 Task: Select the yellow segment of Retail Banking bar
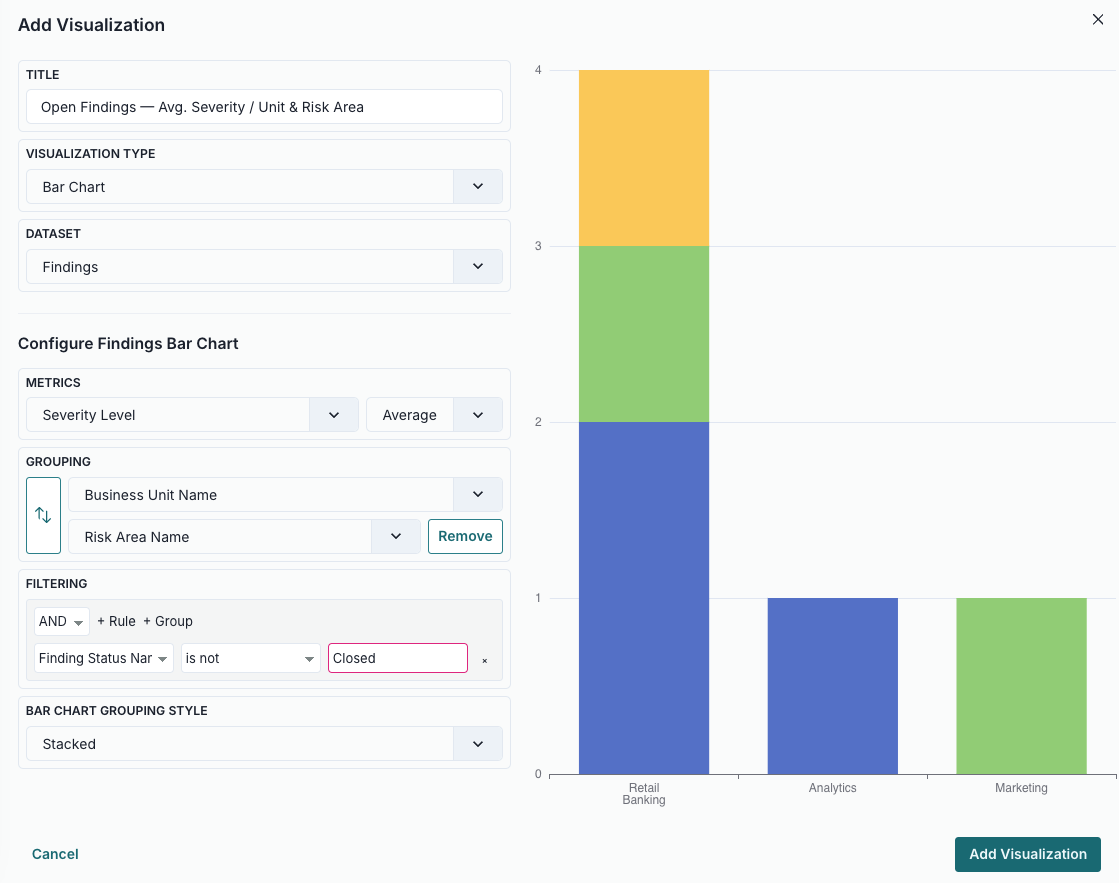[x=643, y=155]
